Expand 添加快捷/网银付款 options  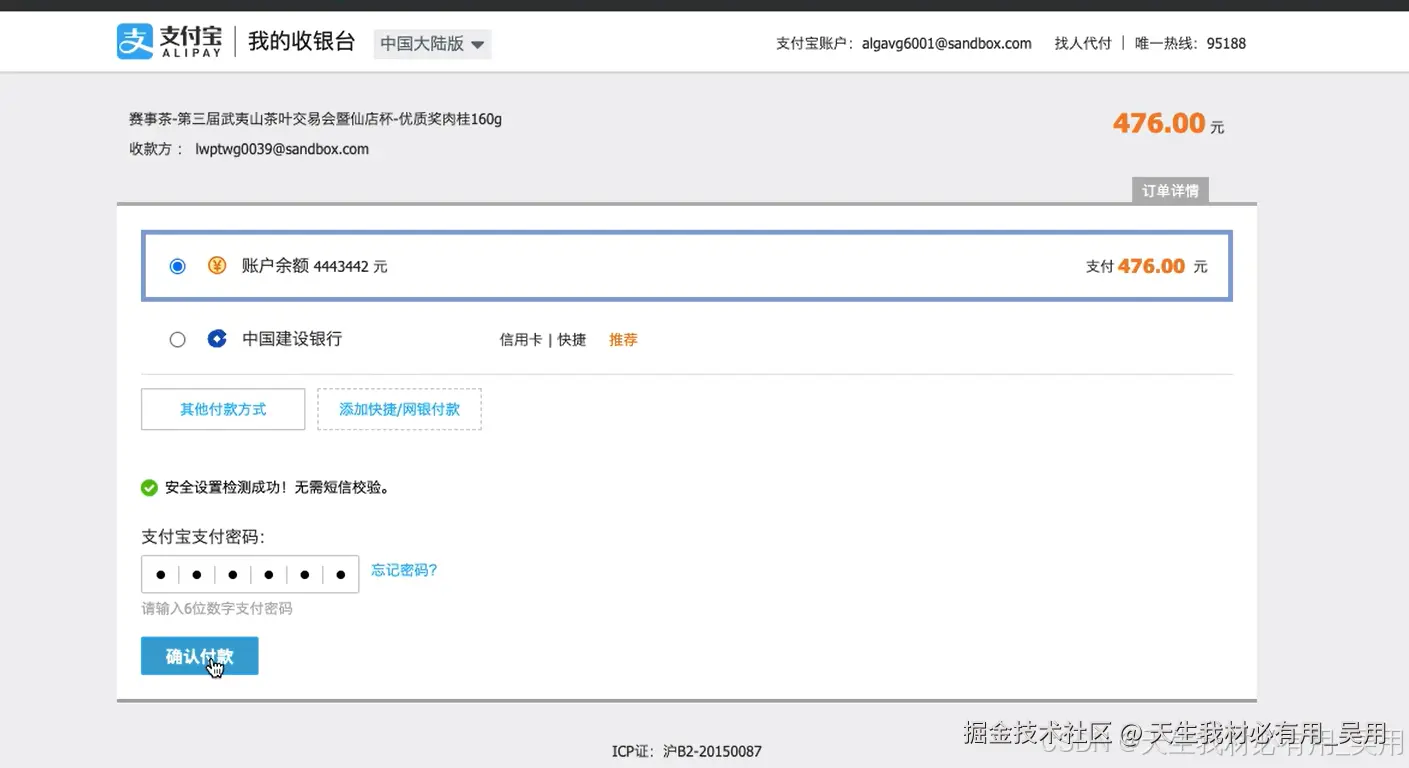pos(399,409)
